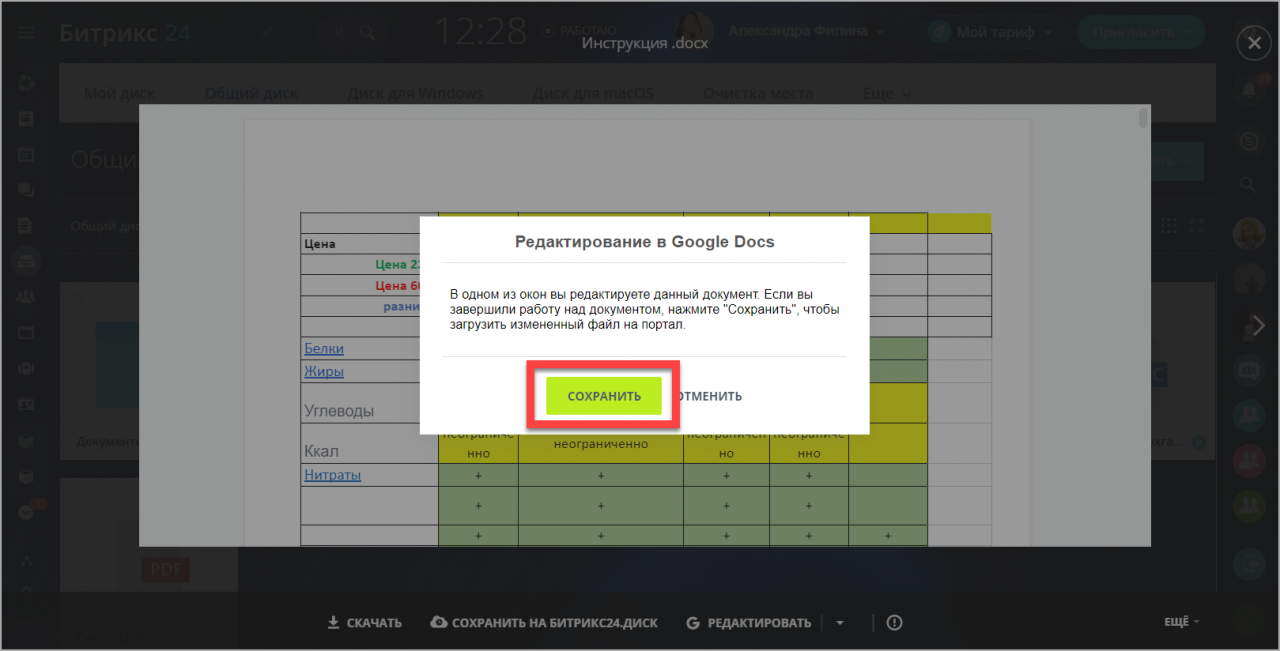The height and width of the screenshot is (651, 1280).
Task: Open groups people icon in left sidebar
Action: coord(26,296)
